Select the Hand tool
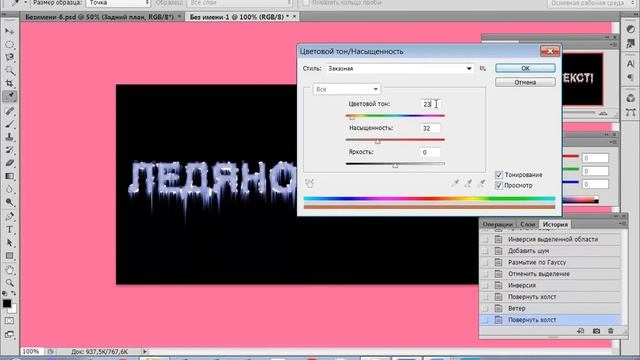Viewport: 640px width, 360px height. coord(10,270)
